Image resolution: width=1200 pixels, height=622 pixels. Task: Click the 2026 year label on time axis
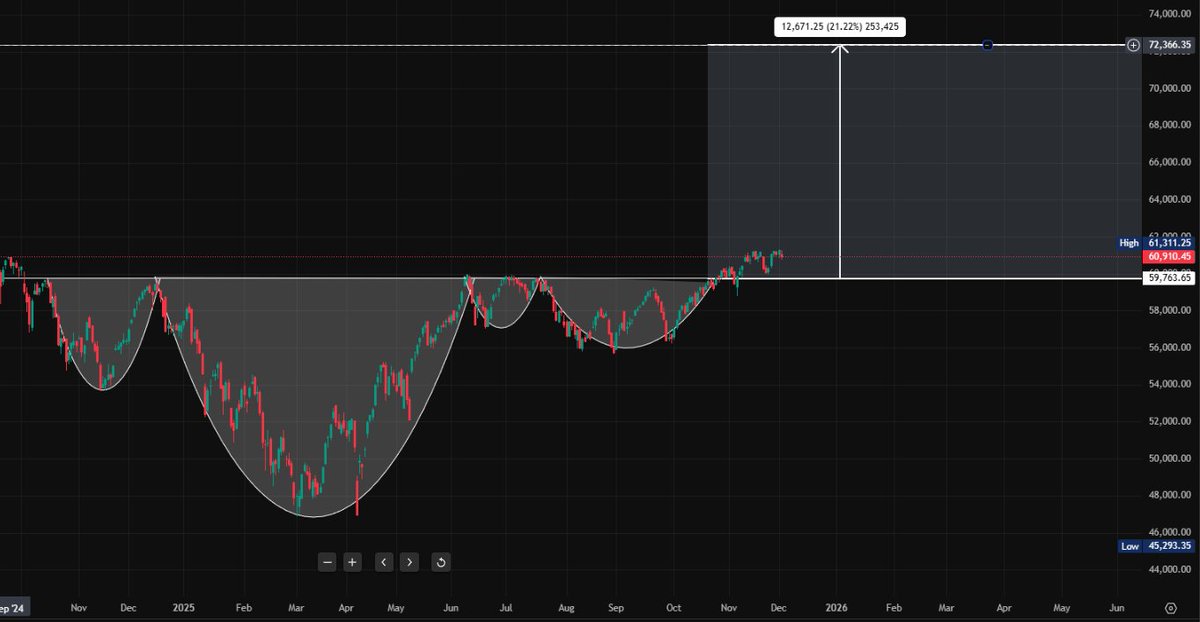pyautogui.click(x=836, y=607)
